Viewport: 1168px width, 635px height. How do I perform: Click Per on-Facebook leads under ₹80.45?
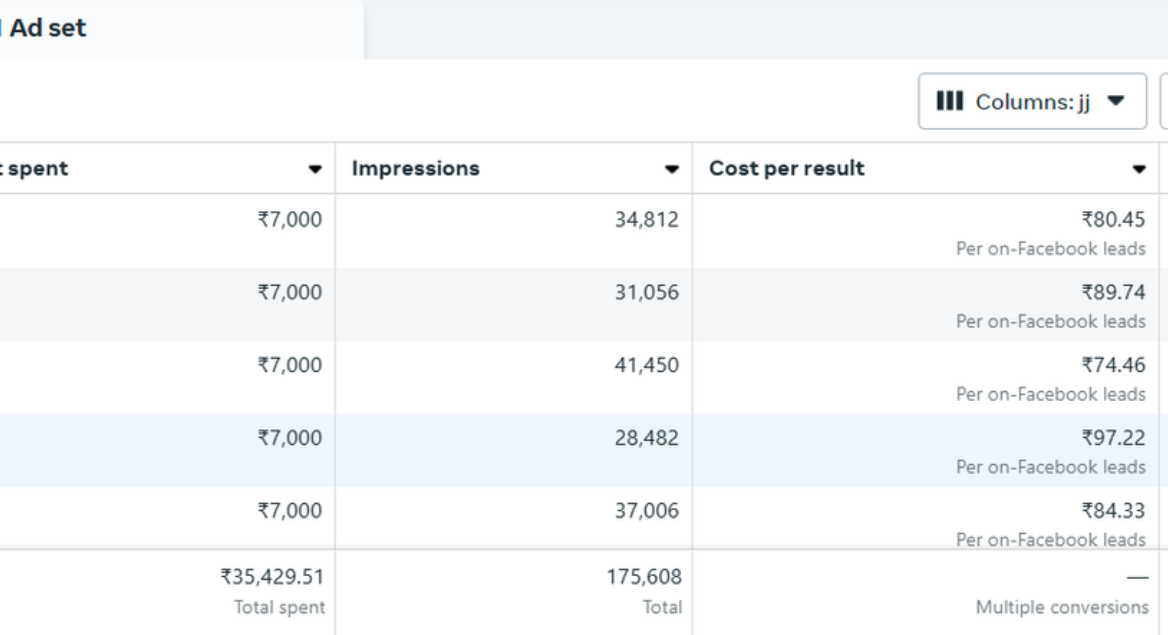[x=1051, y=249]
